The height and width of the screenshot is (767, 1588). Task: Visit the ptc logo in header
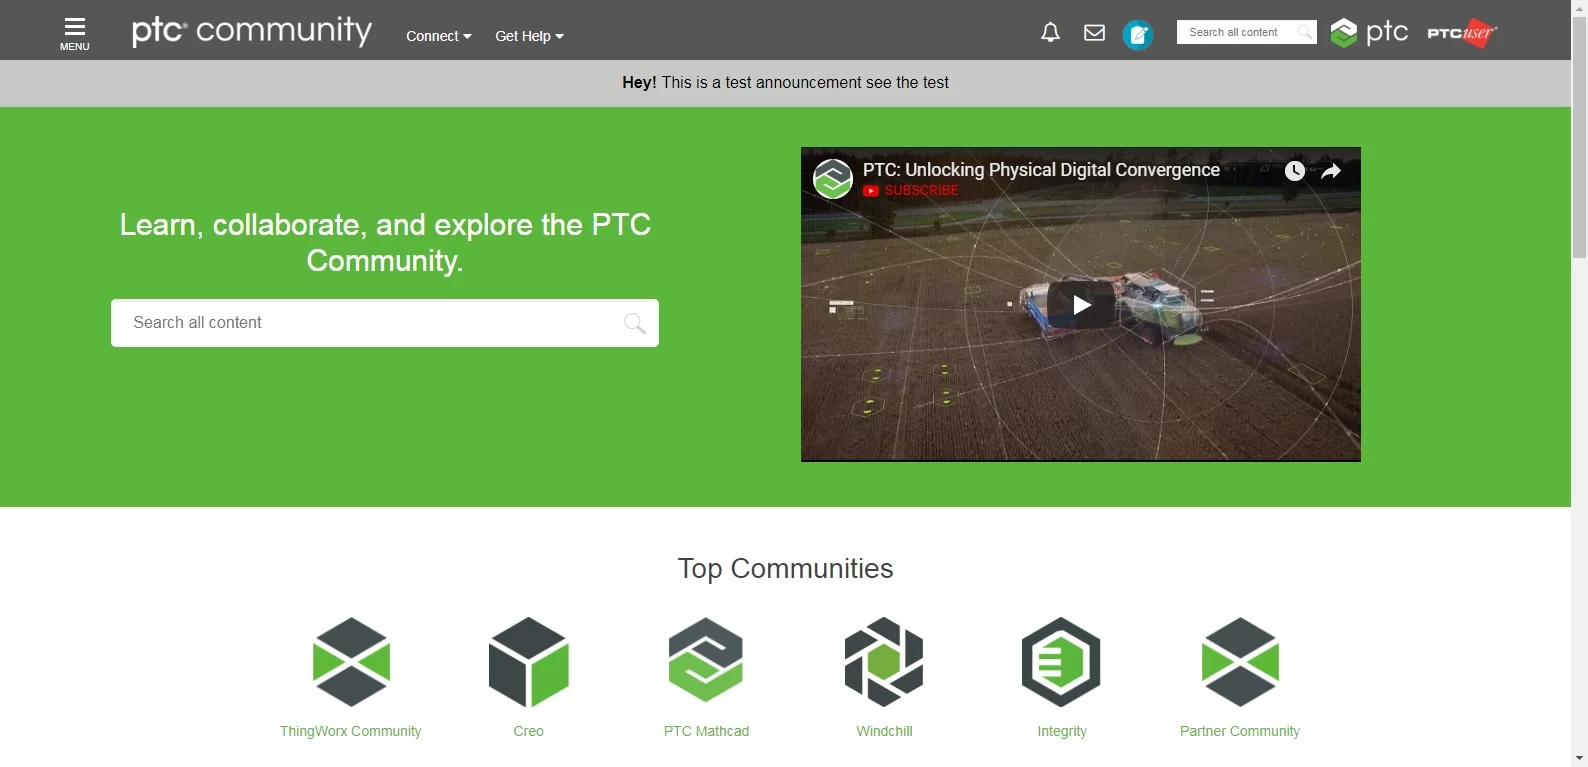[x=1369, y=33]
